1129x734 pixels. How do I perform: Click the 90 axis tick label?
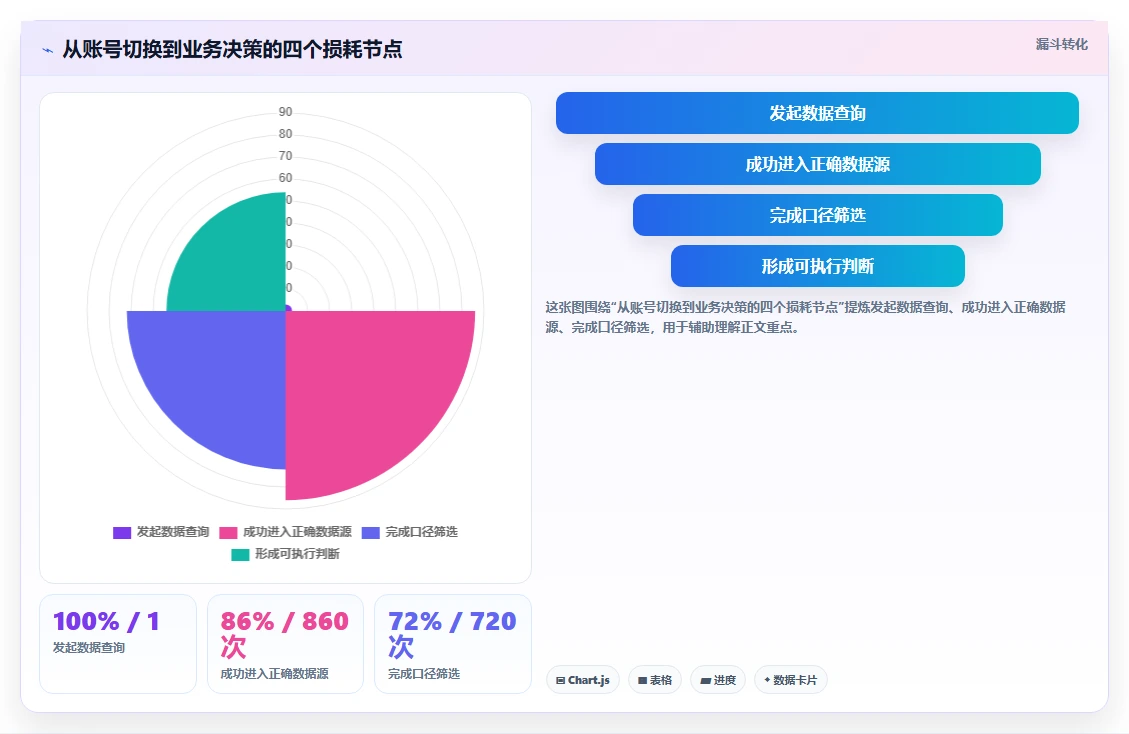286,112
